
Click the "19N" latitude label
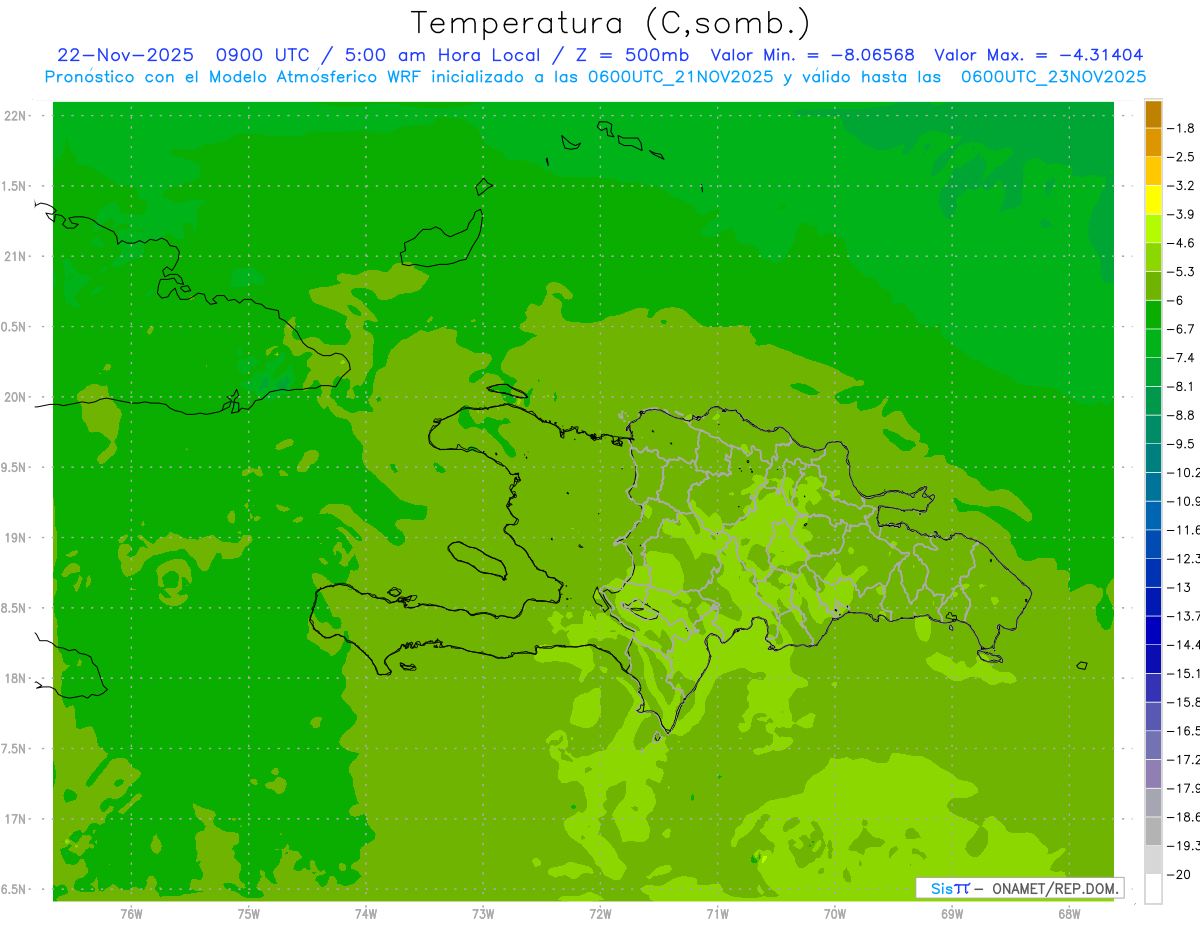click(16, 538)
